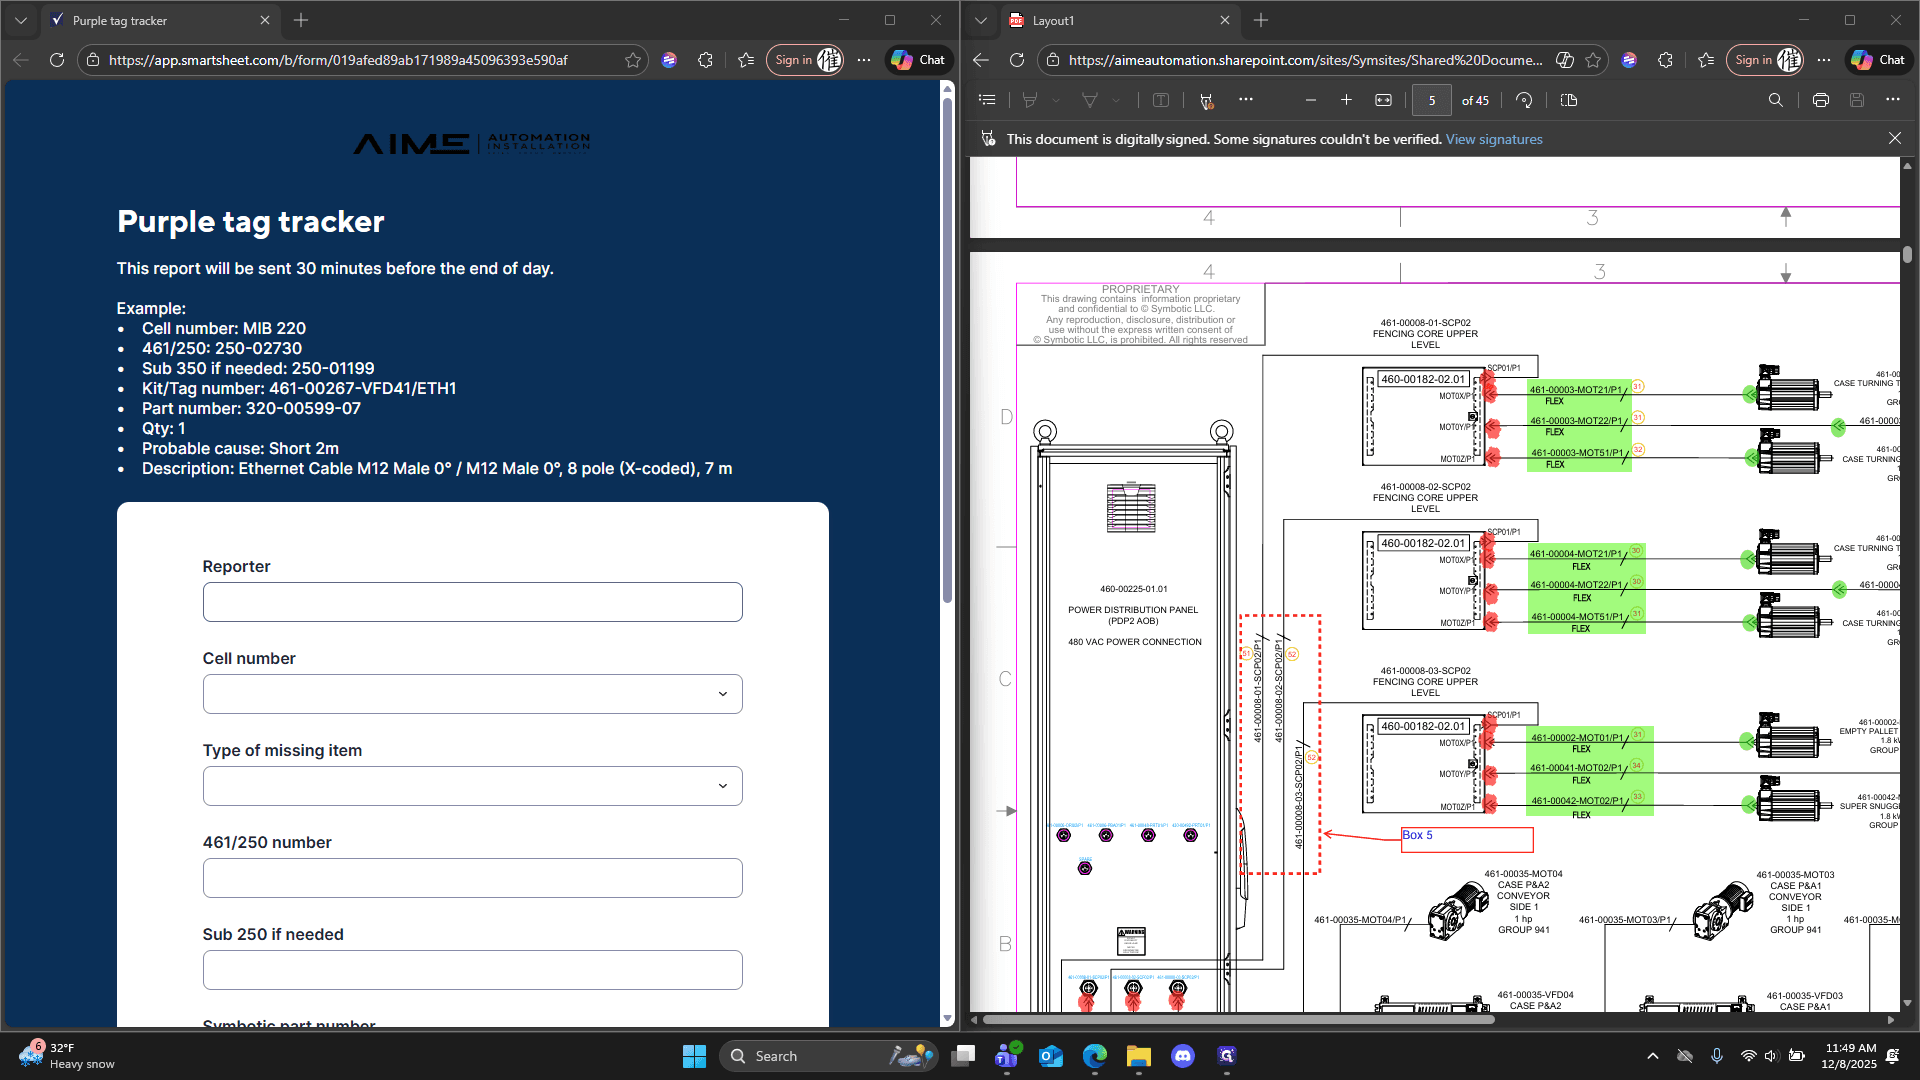1920x1080 pixels.
Task: Click the PDF horizontal scrollbar
Action: (x=1238, y=1020)
